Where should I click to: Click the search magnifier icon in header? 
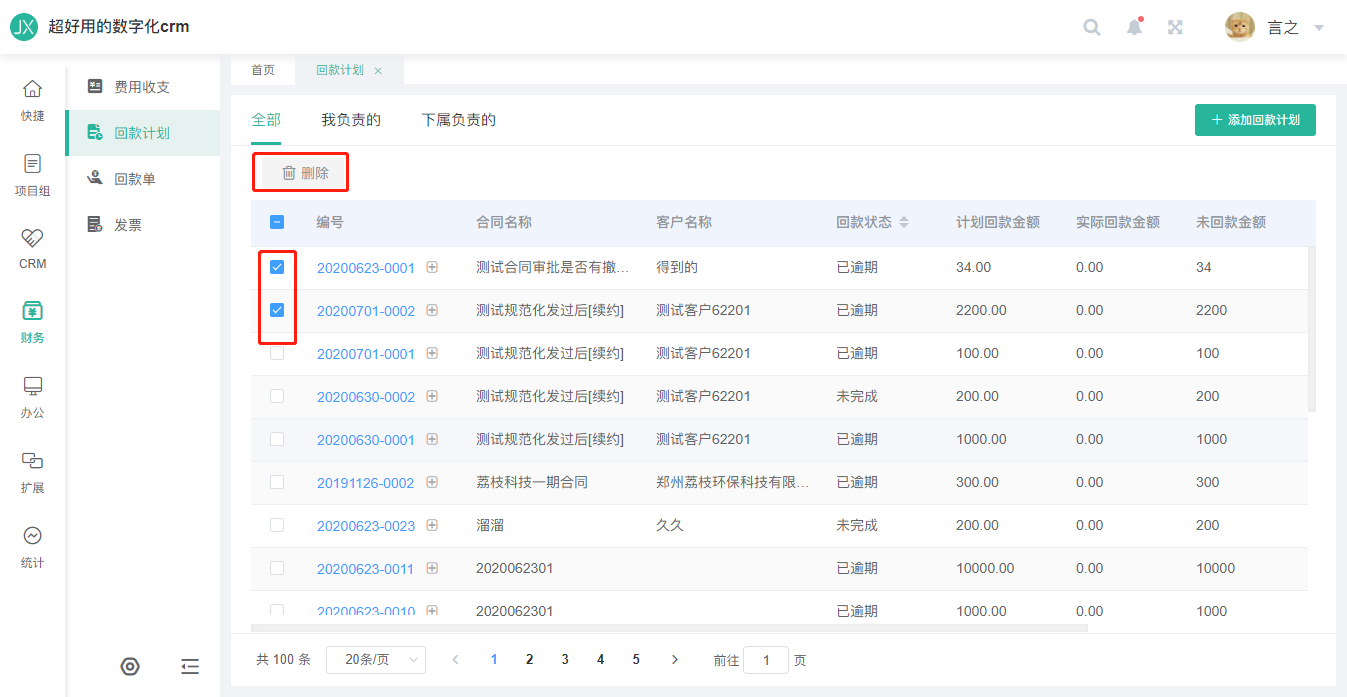[1092, 27]
